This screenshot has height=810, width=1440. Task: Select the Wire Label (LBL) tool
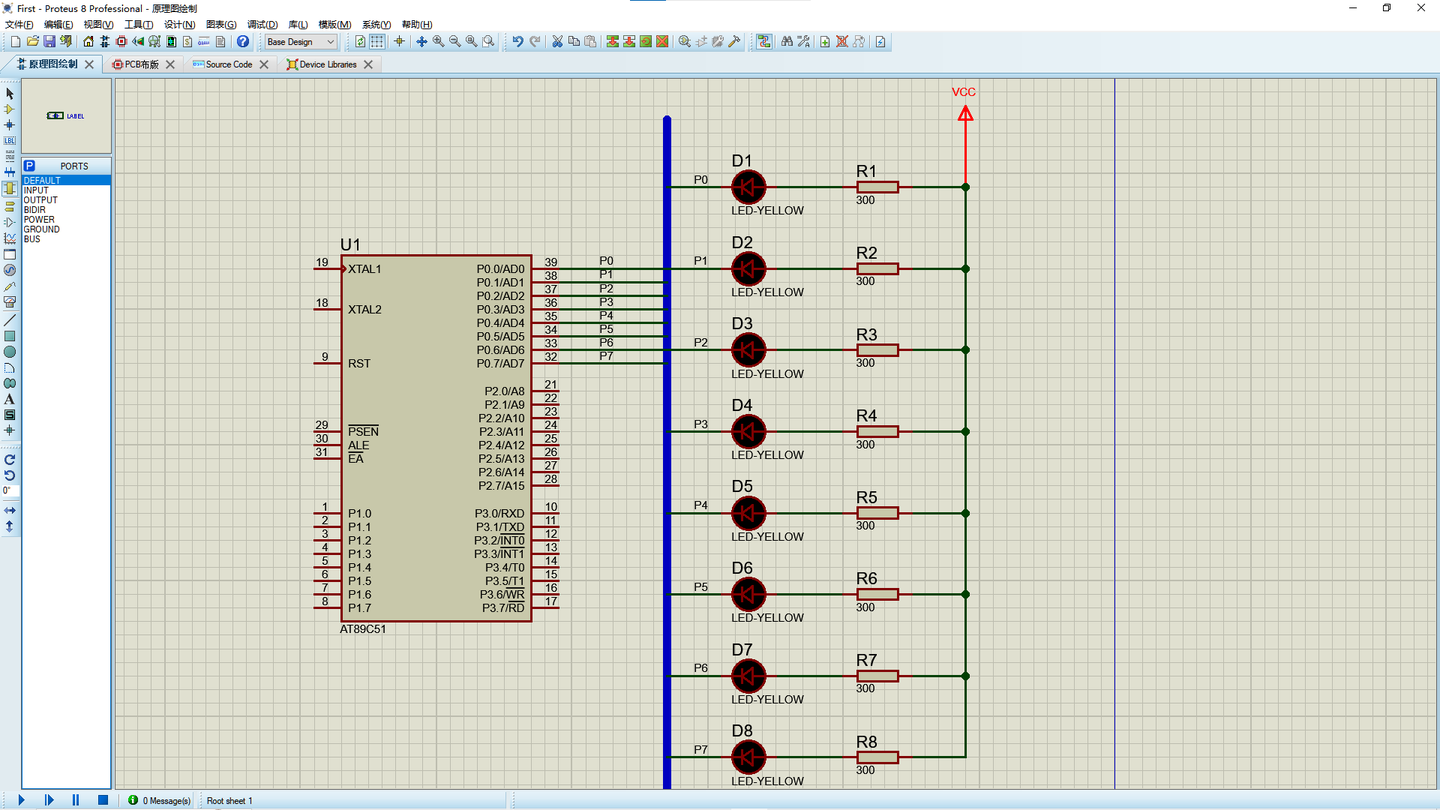[10, 141]
